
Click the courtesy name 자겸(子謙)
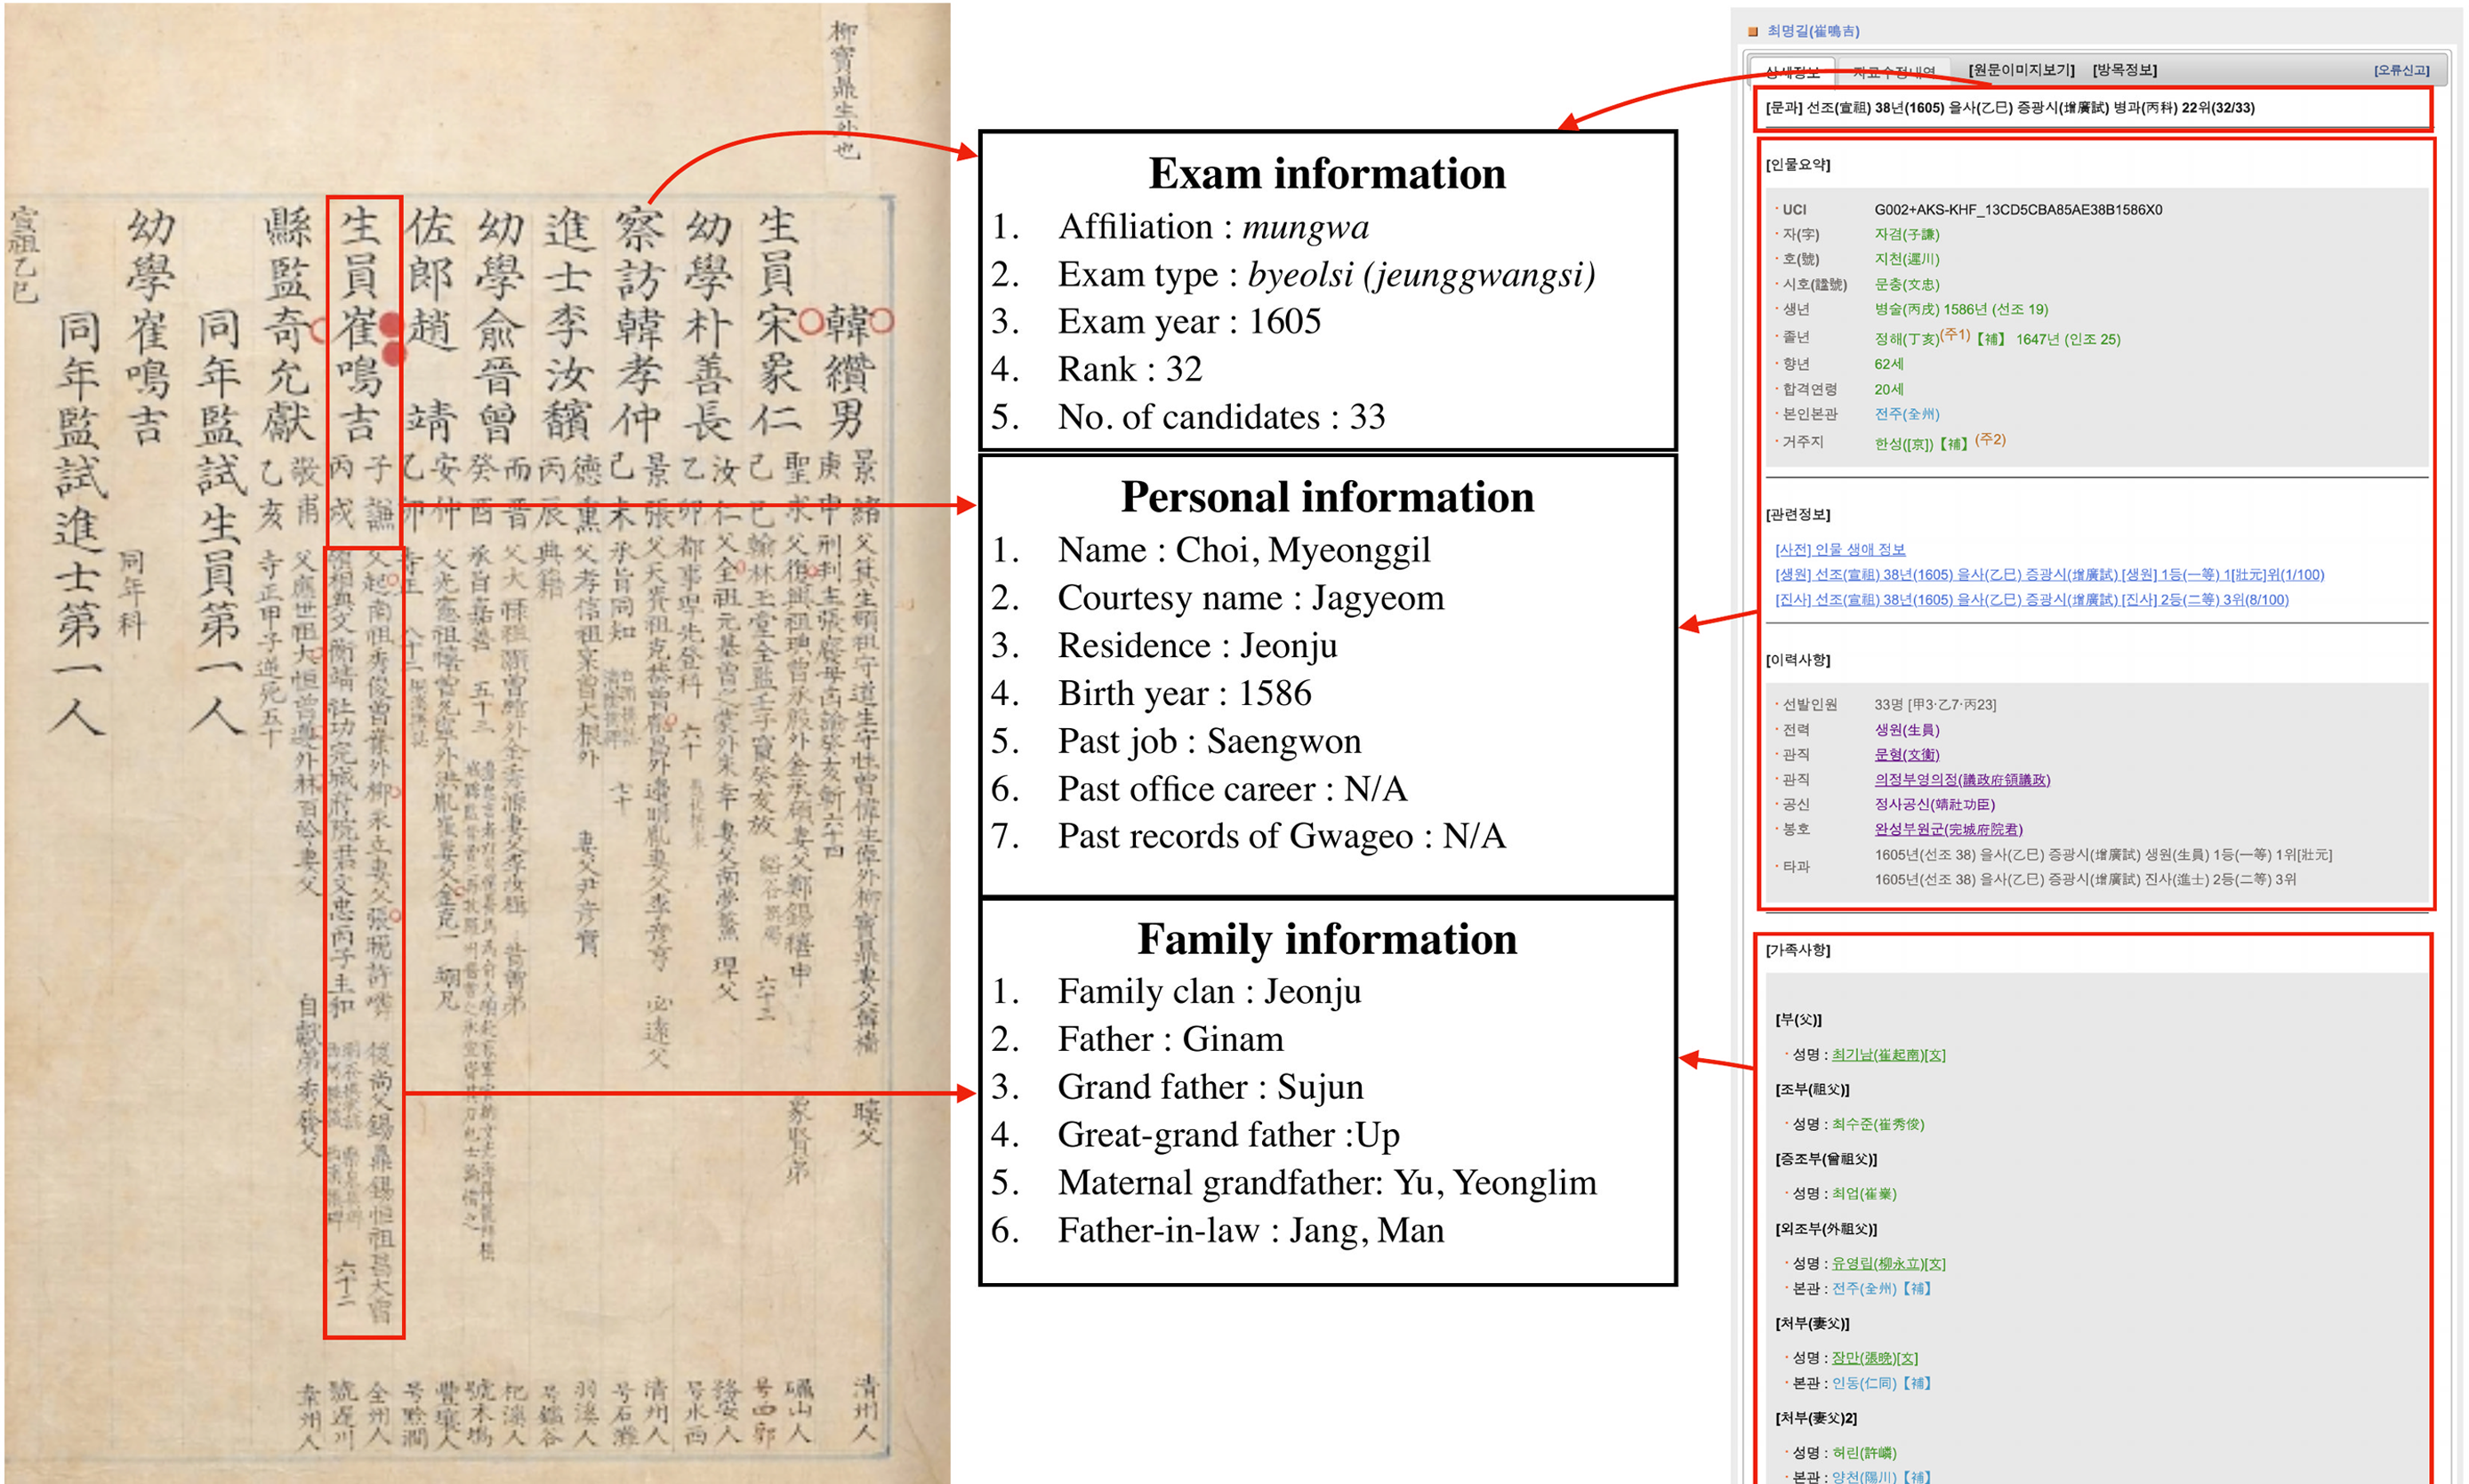[x=1905, y=234]
